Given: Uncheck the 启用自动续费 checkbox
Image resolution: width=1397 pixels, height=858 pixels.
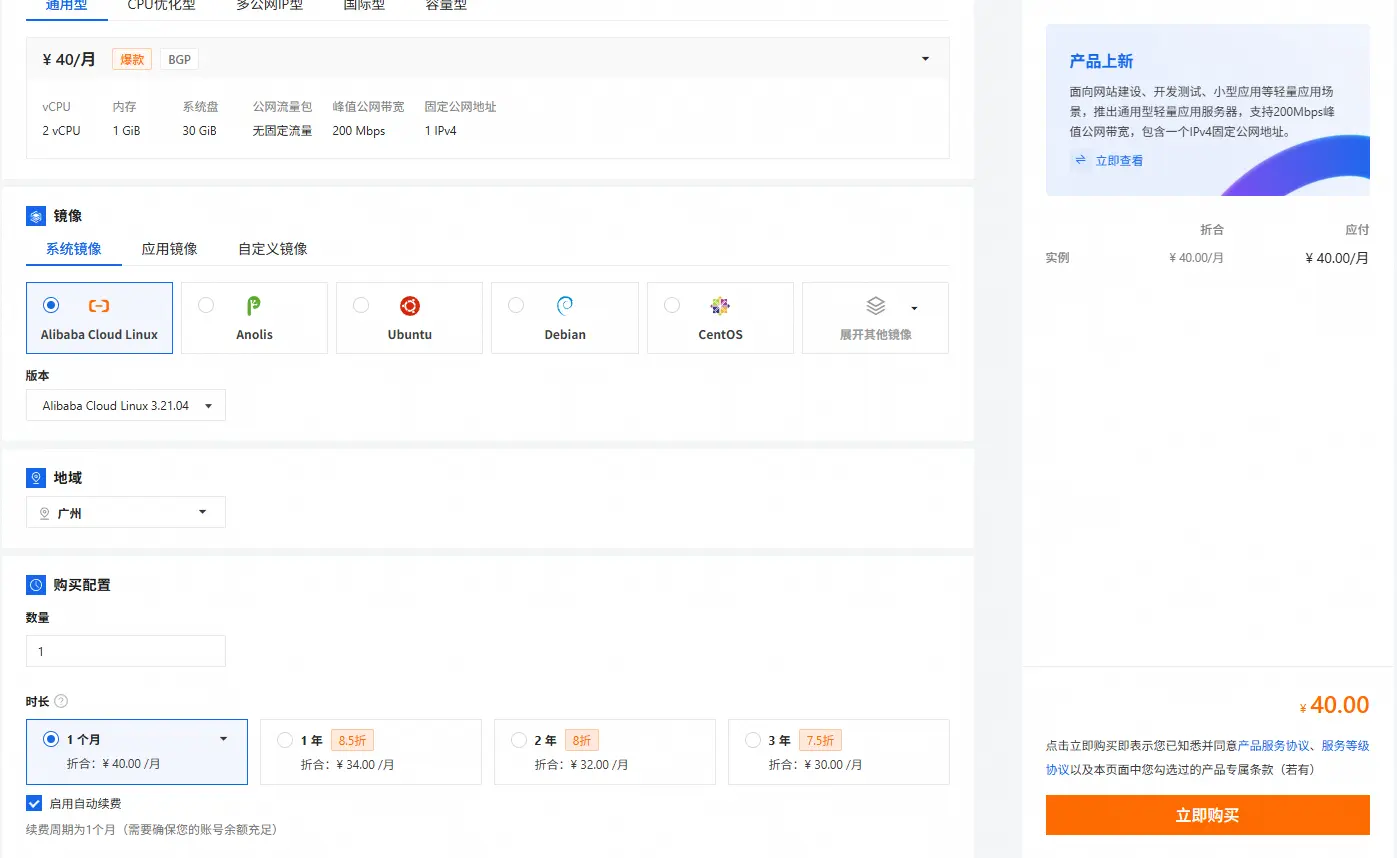Looking at the screenshot, I should pyautogui.click(x=34, y=803).
